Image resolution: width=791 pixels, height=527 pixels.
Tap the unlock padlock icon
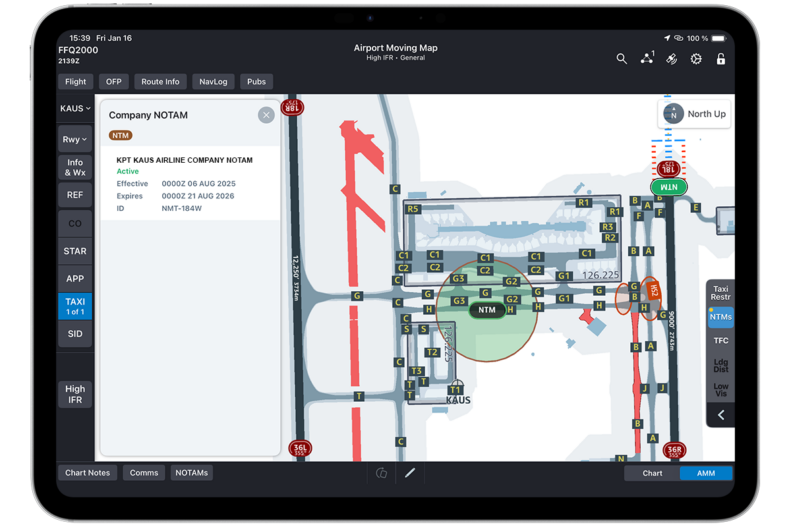coord(721,59)
